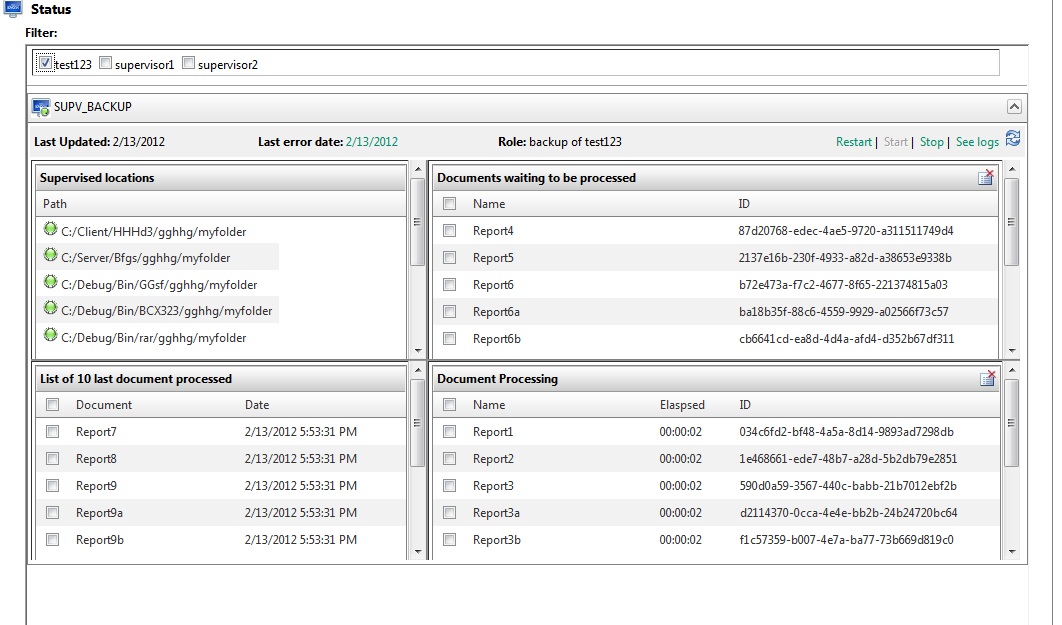The image size is (1062, 625).
Task: Enable the supervisor1 filter checkbox
Action: (105, 63)
